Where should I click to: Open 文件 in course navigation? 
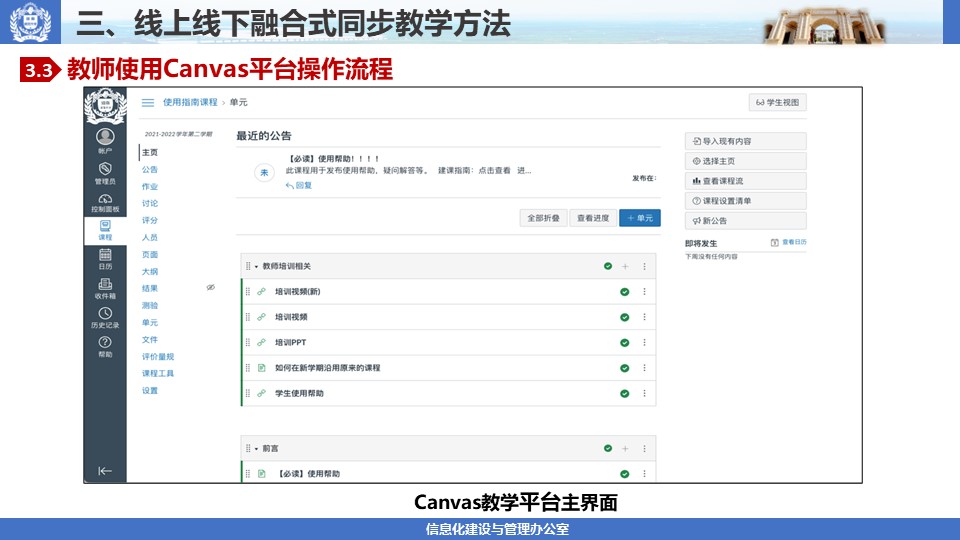(x=150, y=340)
